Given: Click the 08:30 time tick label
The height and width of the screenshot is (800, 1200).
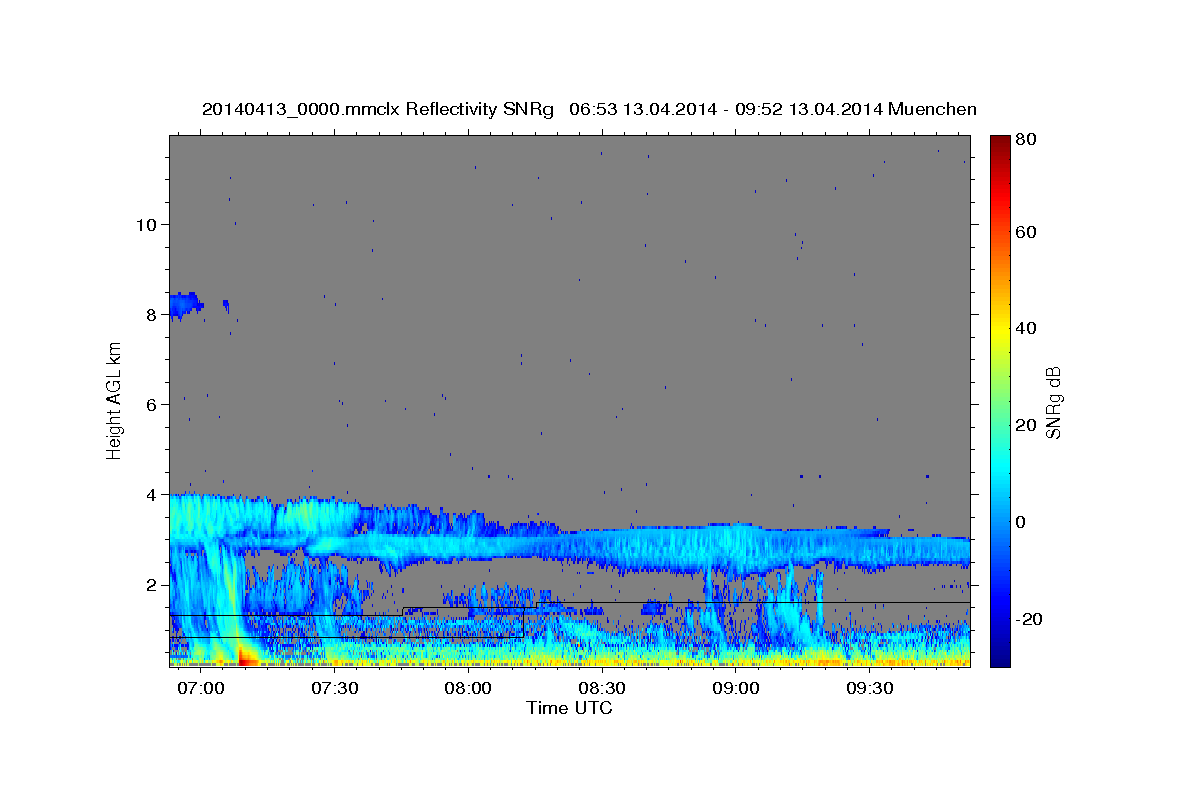Looking at the screenshot, I should (603, 689).
